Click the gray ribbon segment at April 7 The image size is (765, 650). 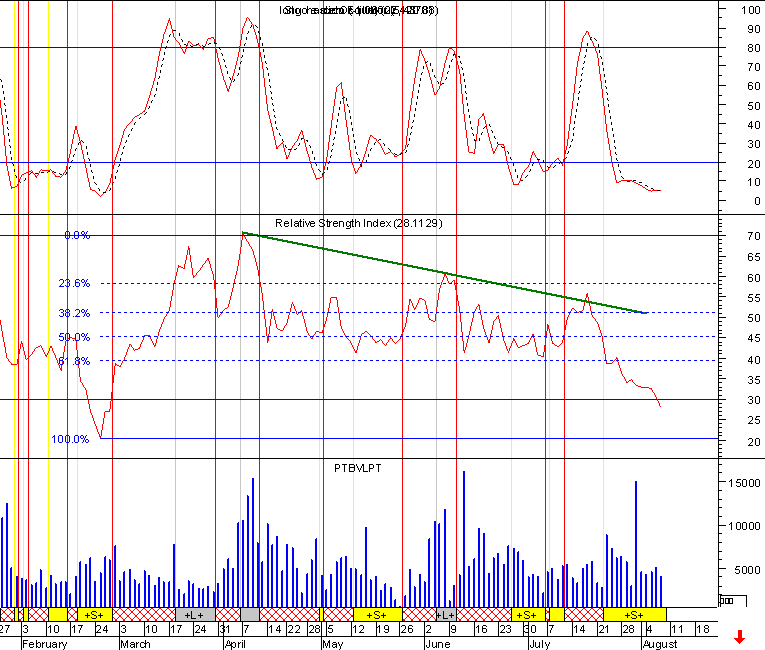pyautogui.click(x=250, y=614)
